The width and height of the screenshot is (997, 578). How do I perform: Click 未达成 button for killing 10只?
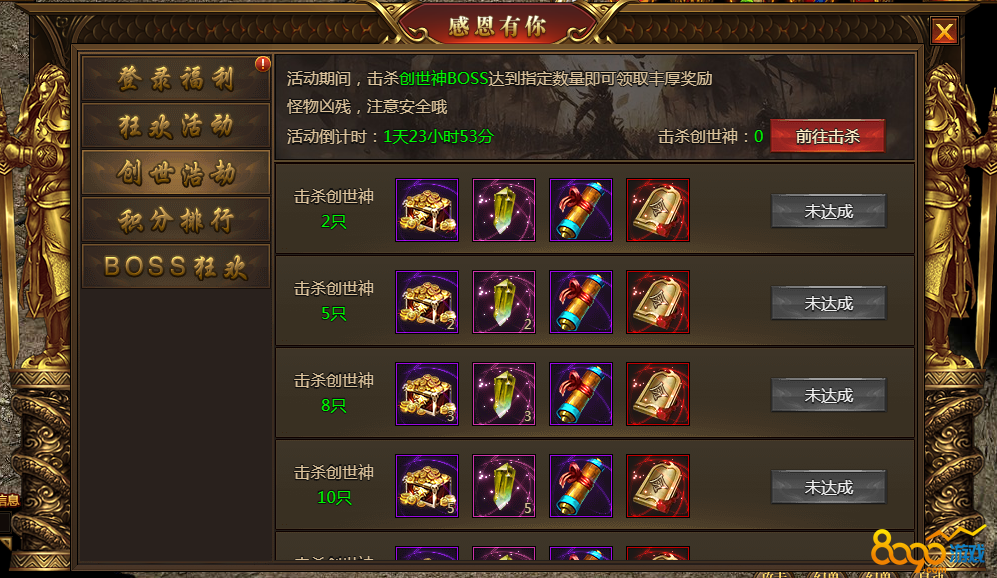[x=829, y=488]
